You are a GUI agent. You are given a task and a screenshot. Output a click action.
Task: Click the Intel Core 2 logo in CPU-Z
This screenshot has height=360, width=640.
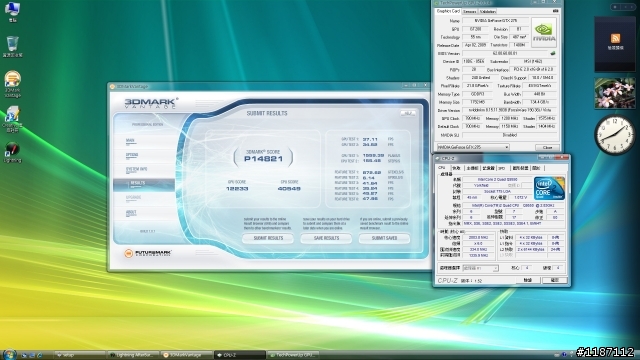point(549,188)
